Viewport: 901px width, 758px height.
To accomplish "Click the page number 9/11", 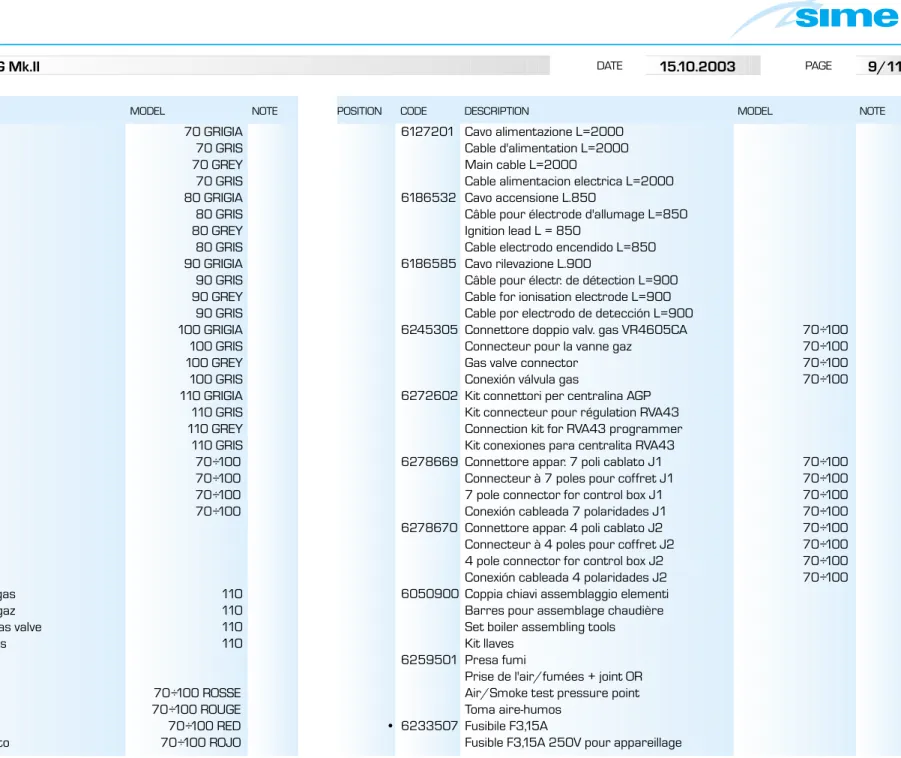I will 883,67.
